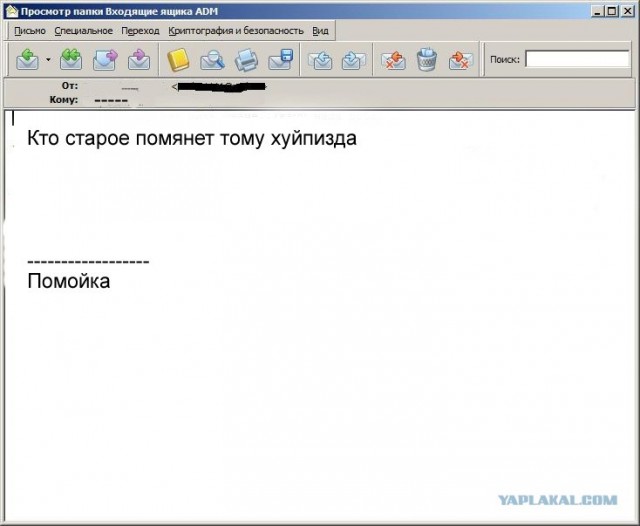The image size is (640, 526).
Task: Click the Reply All double-arrow envelope icon
Action: point(71,59)
